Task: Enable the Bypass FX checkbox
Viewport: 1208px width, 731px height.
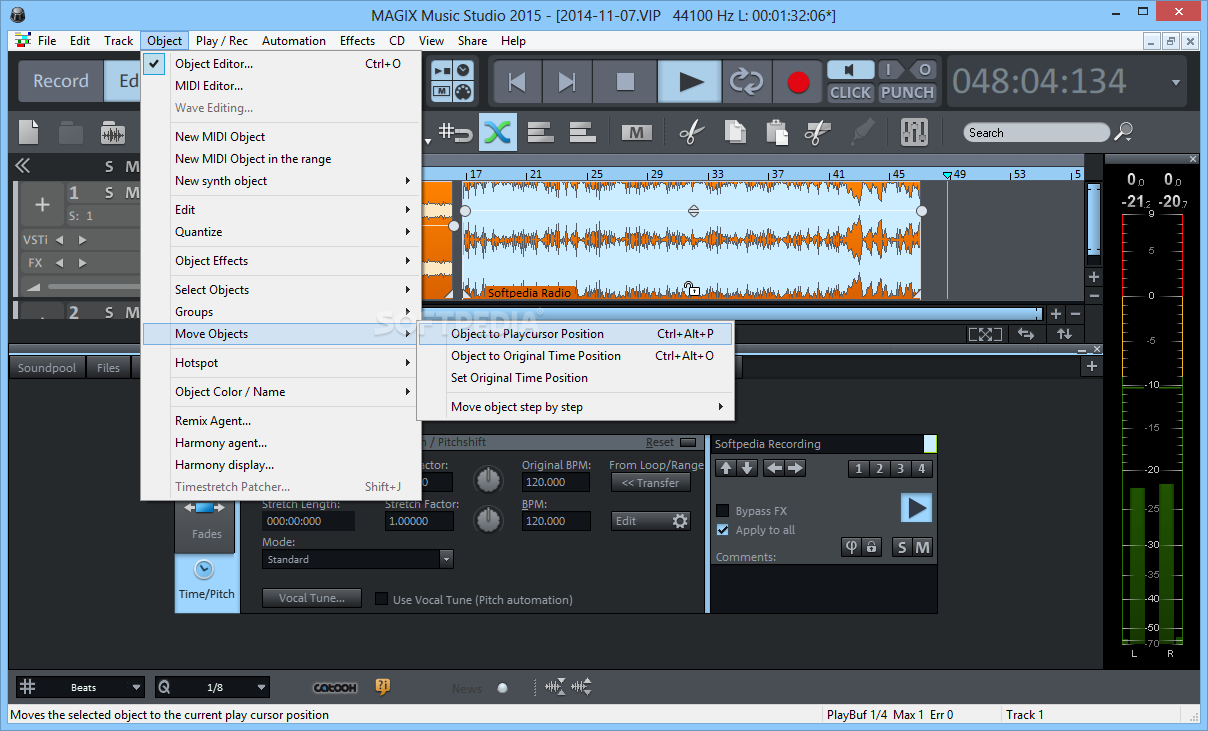Action: 723,511
